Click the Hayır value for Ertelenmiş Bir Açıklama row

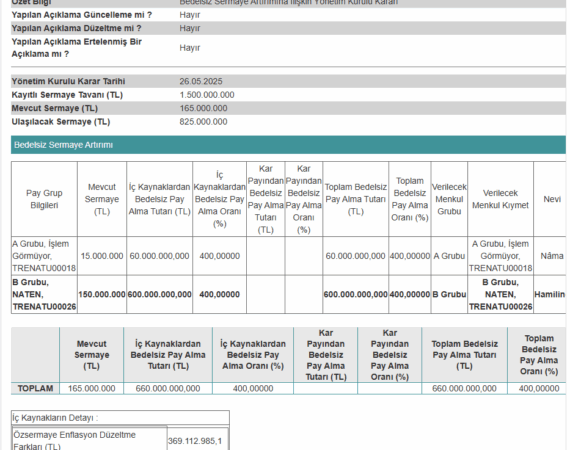[190, 48]
